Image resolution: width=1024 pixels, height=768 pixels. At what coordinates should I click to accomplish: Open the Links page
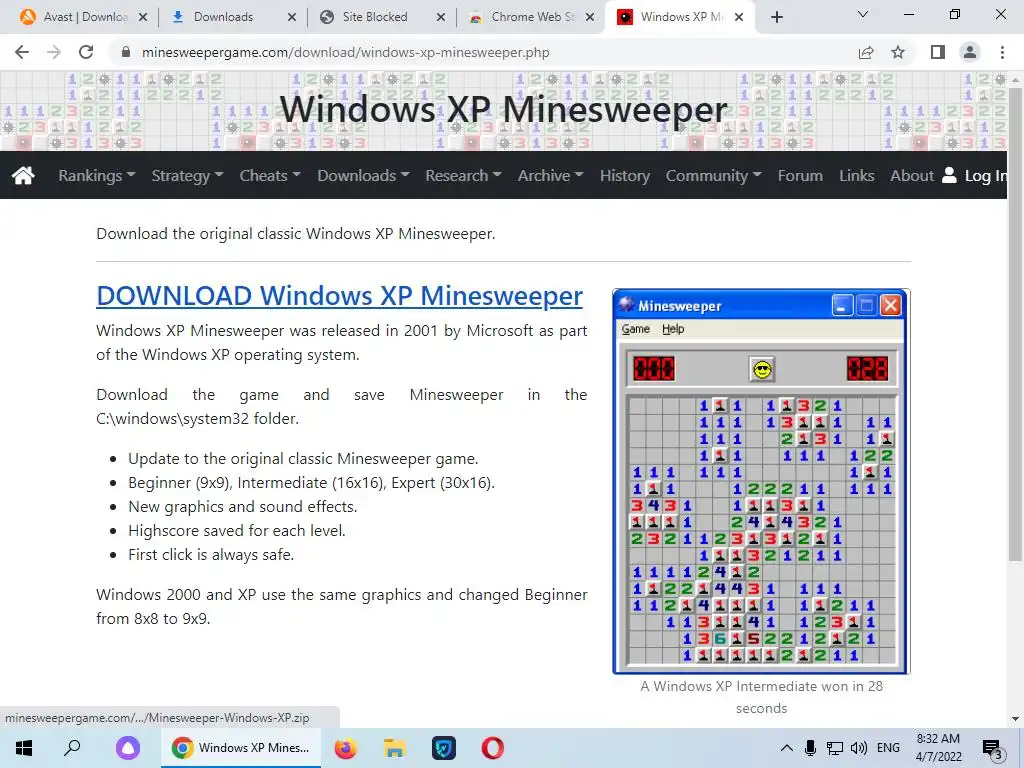coord(856,176)
